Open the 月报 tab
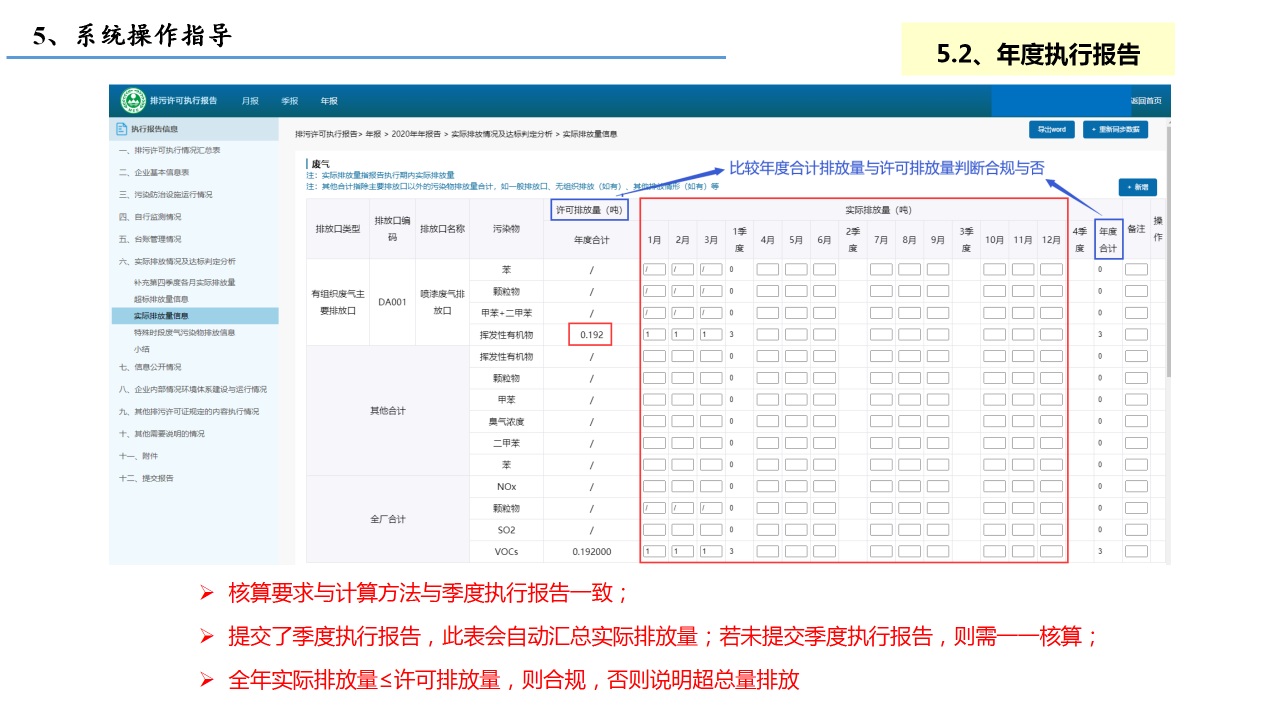1280x720 pixels. (x=250, y=101)
